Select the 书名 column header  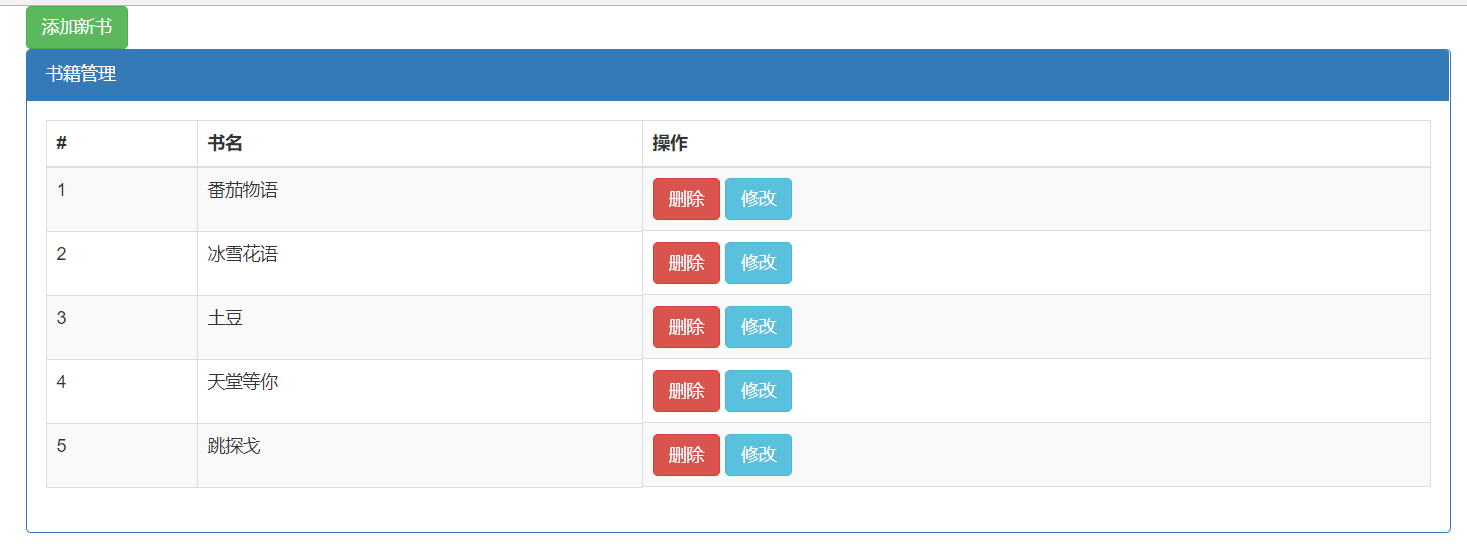tap(420, 144)
